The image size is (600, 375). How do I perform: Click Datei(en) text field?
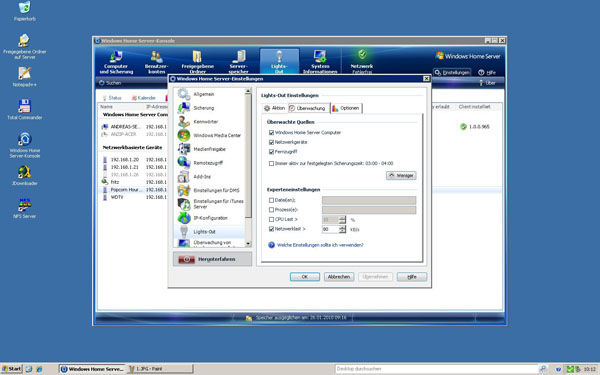(x=369, y=200)
